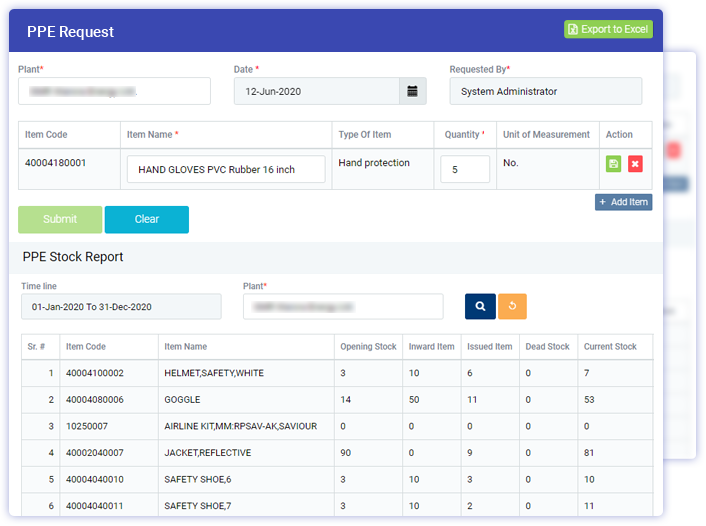Image resolution: width=706 pixels, height=526 pixels.
Task: Submit the PPE request form
Action: click(60, 219)
